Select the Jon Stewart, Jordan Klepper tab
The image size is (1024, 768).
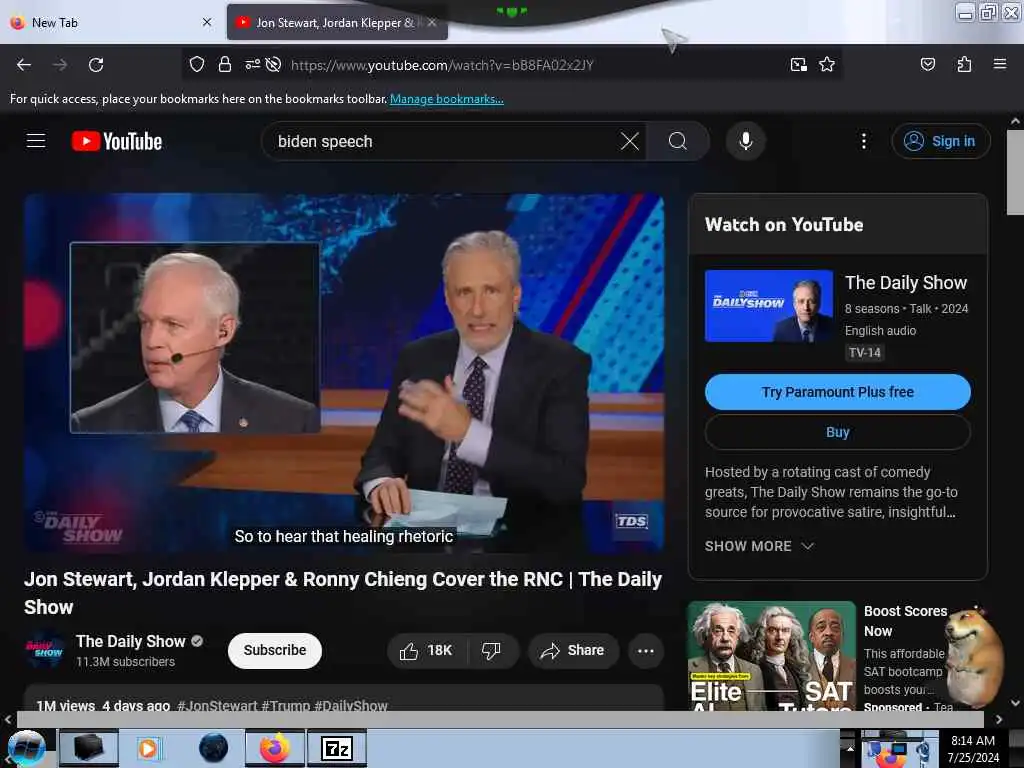(335, 23)
